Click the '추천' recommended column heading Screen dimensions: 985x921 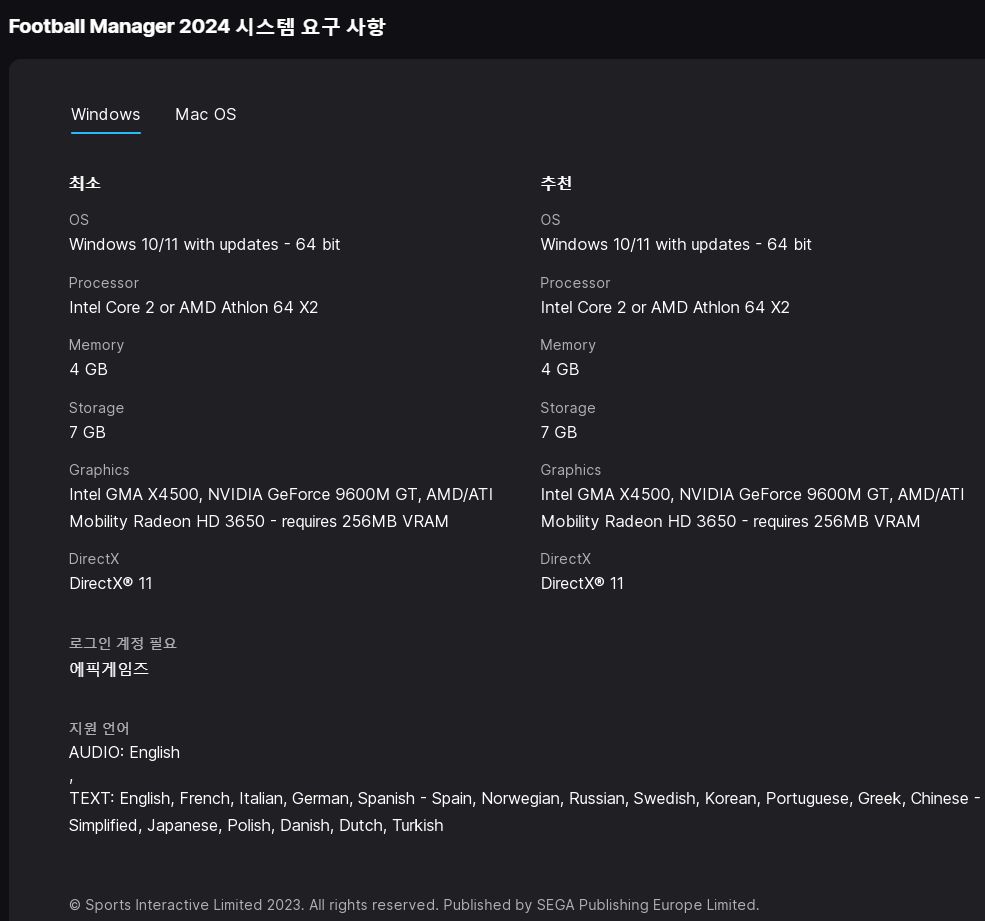(556, 183)
